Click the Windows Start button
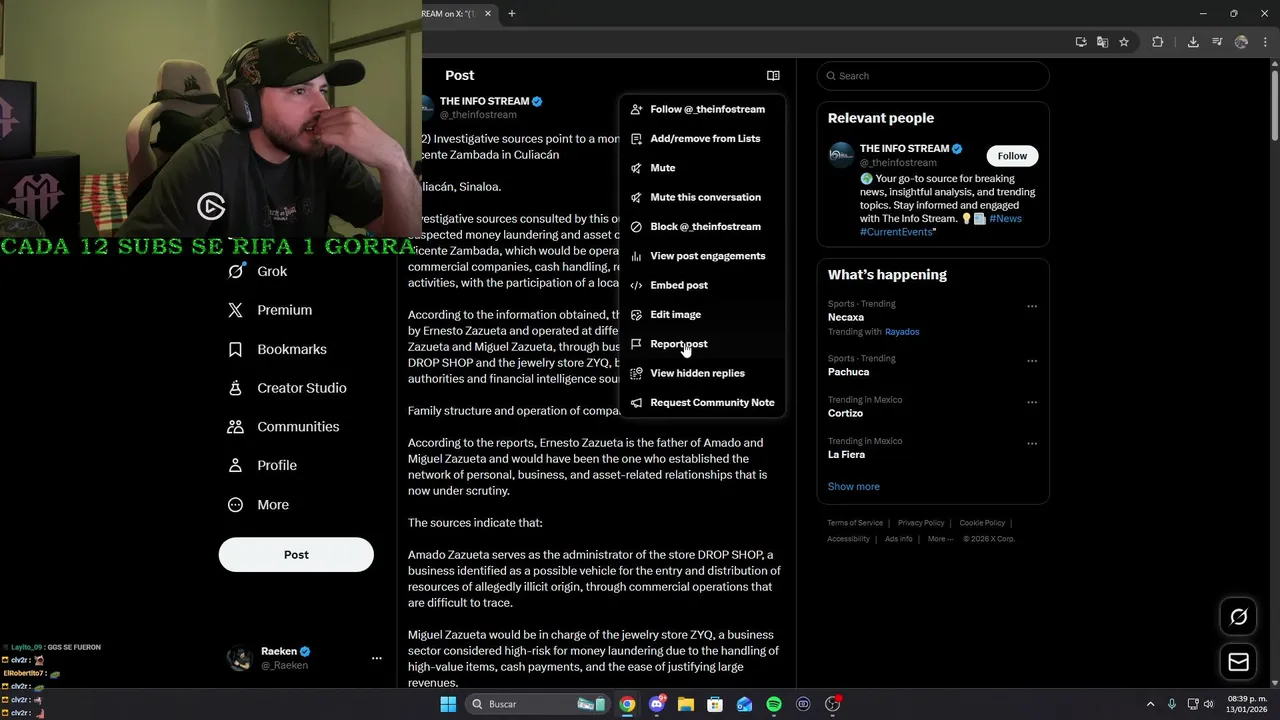 pos(448,704)
